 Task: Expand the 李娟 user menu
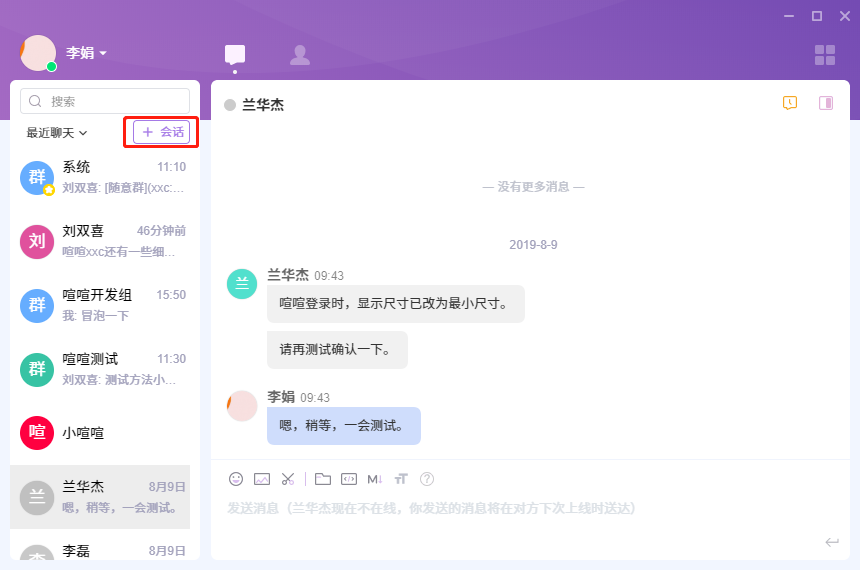(87, 53)
